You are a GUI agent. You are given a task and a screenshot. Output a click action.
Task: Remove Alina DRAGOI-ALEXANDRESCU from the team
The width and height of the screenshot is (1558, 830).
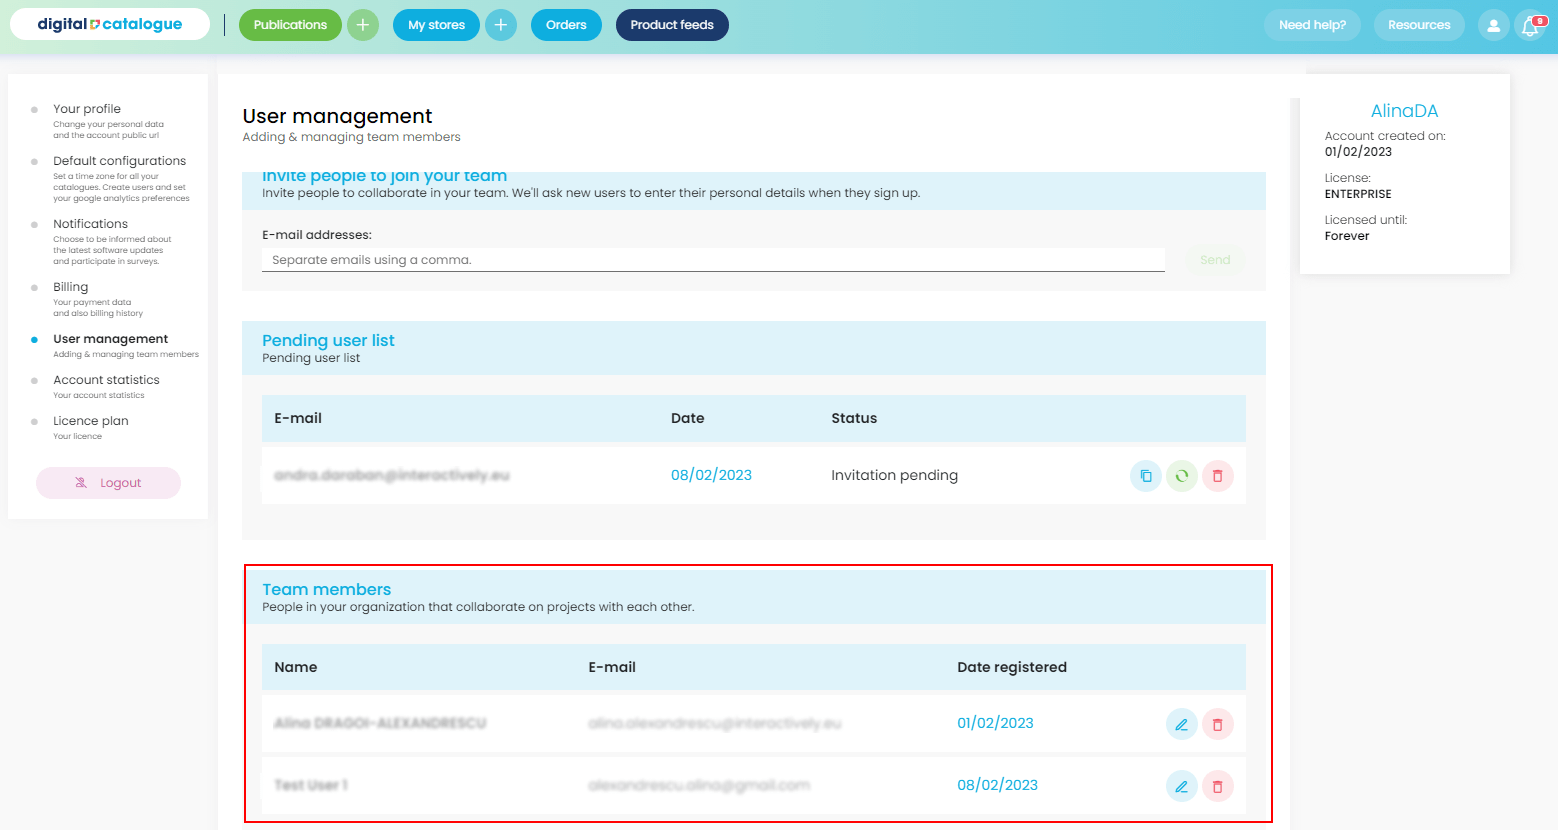pos(1217,723)
